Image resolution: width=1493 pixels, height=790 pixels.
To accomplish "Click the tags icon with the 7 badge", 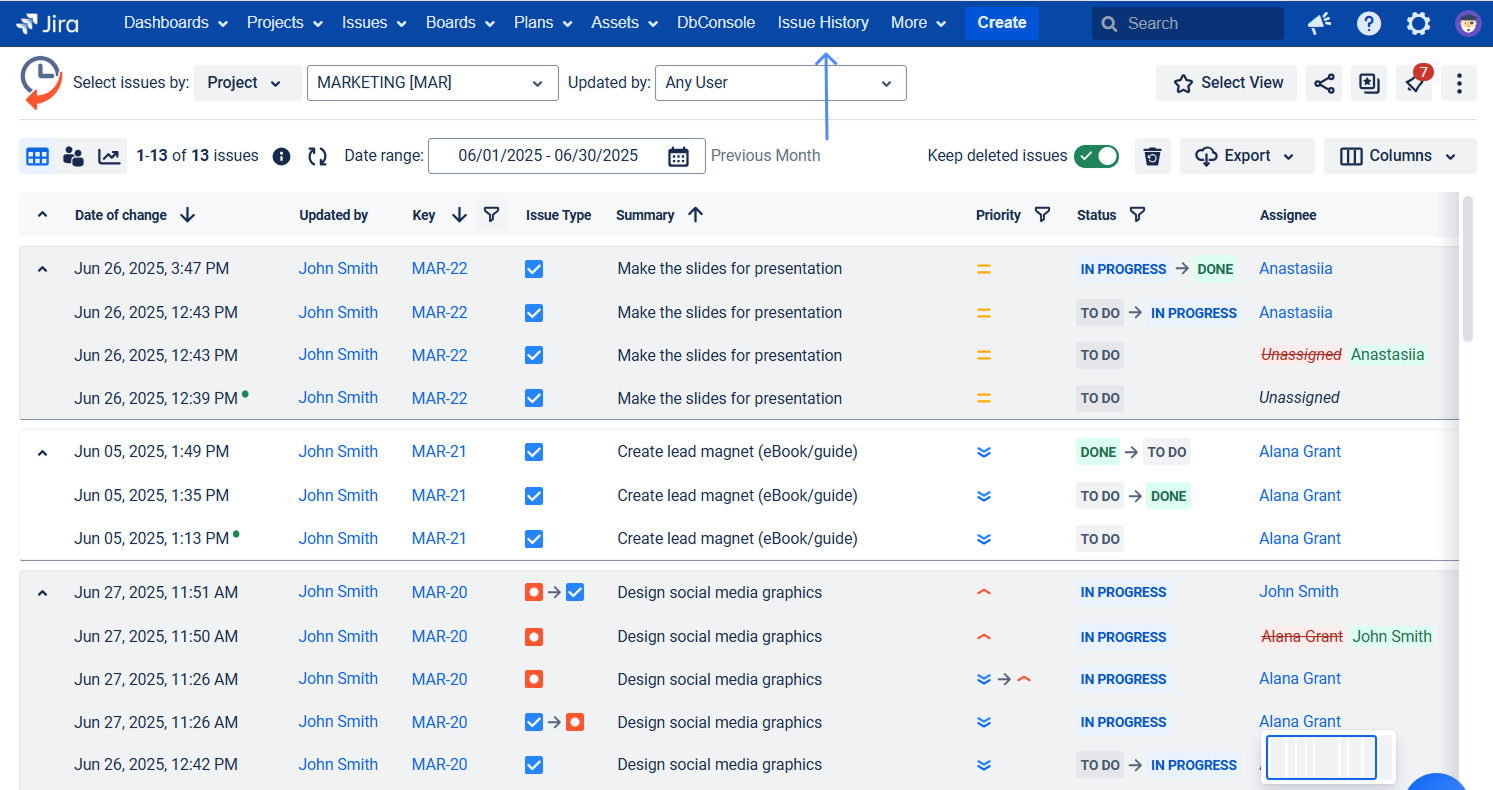I will (x=1414, y=83).
